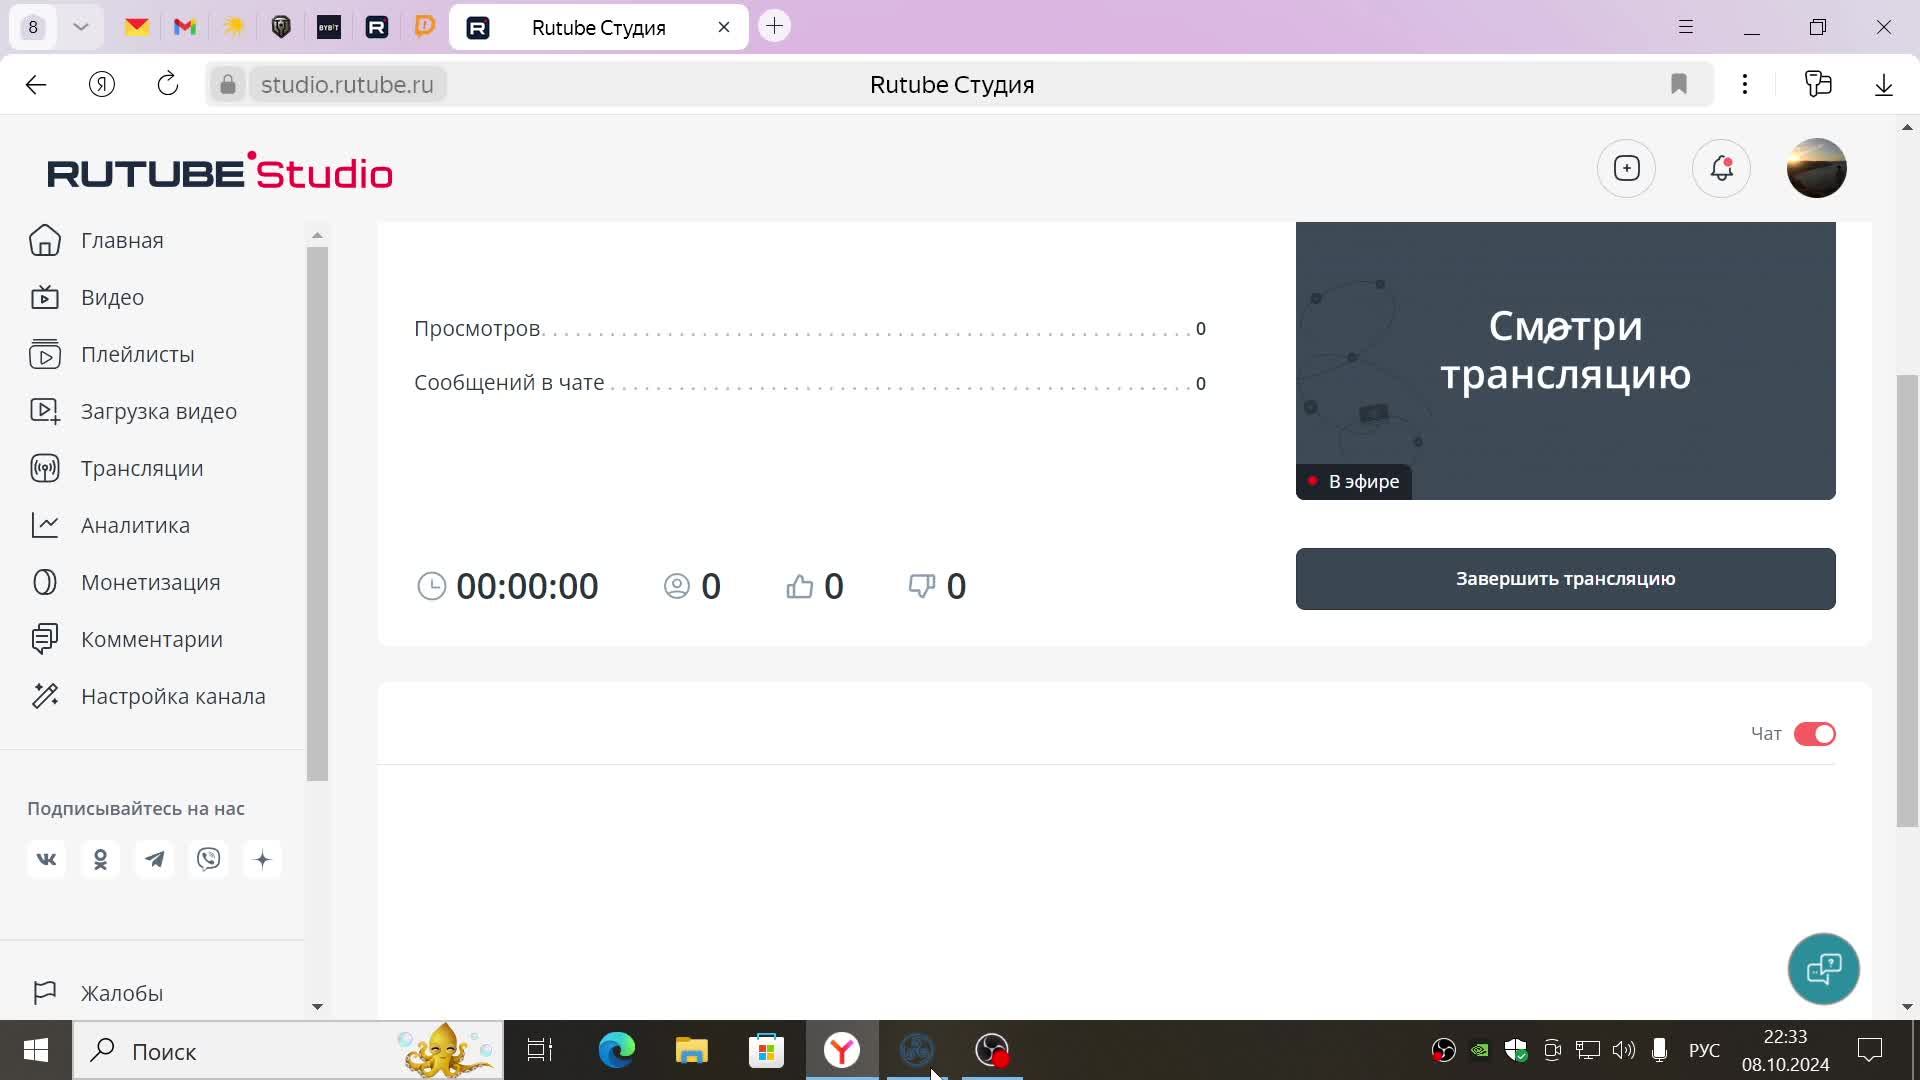Open the Смотри трансляцию stream preview

[x=1565, y=361]
